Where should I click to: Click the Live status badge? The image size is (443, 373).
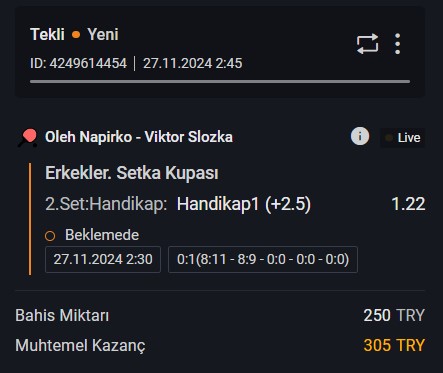coord(403,138)
